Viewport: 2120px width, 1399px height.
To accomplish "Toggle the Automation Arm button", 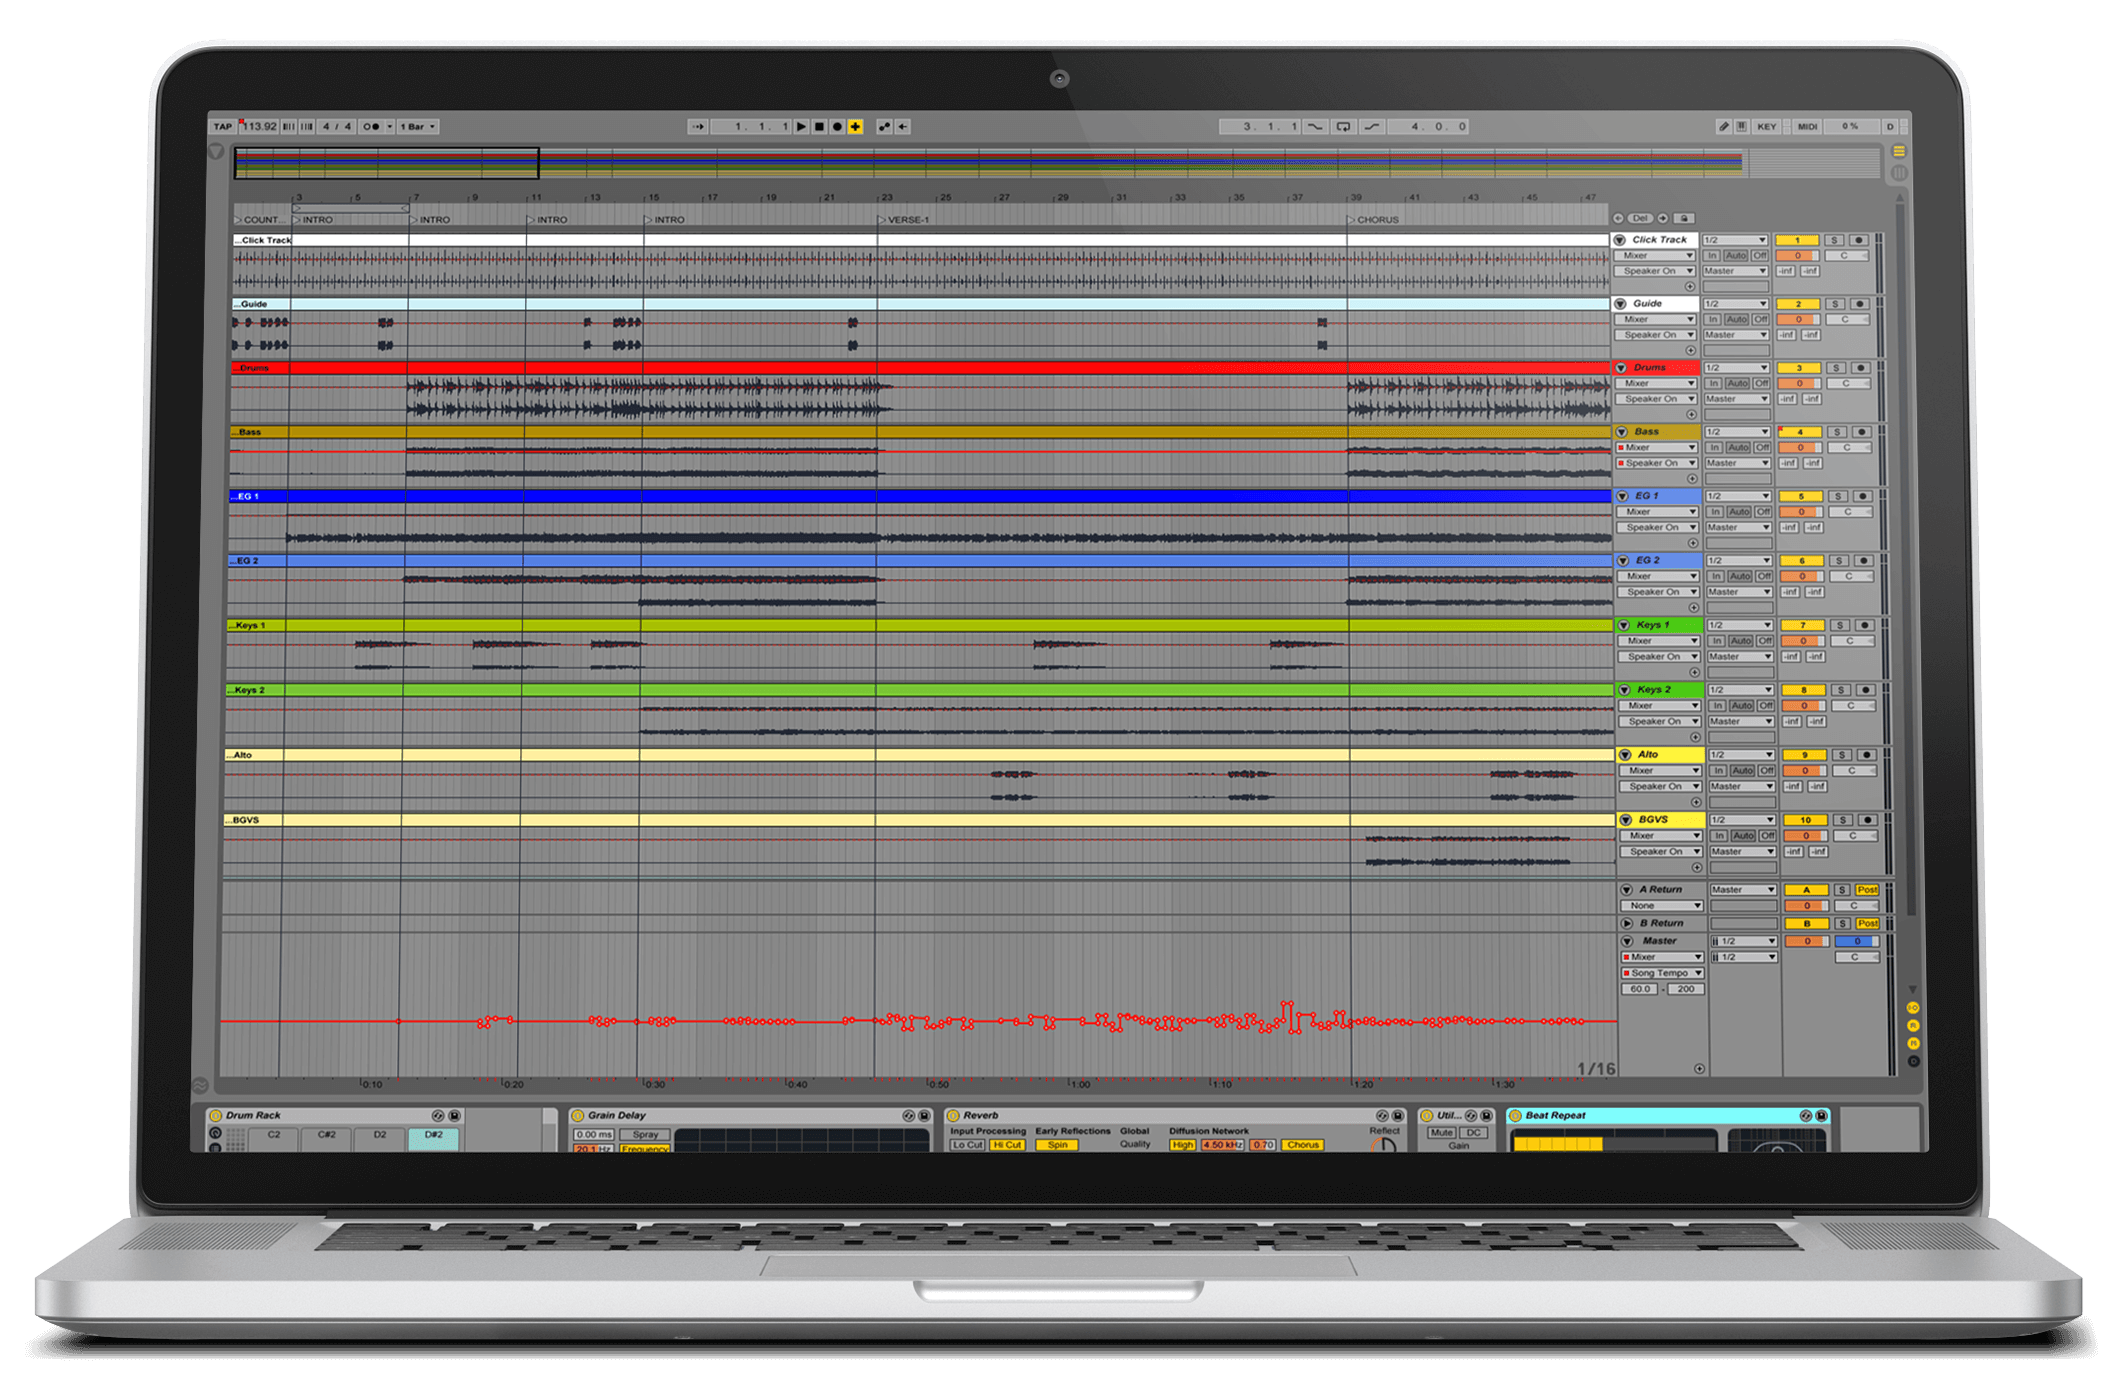I will (884, 127).
